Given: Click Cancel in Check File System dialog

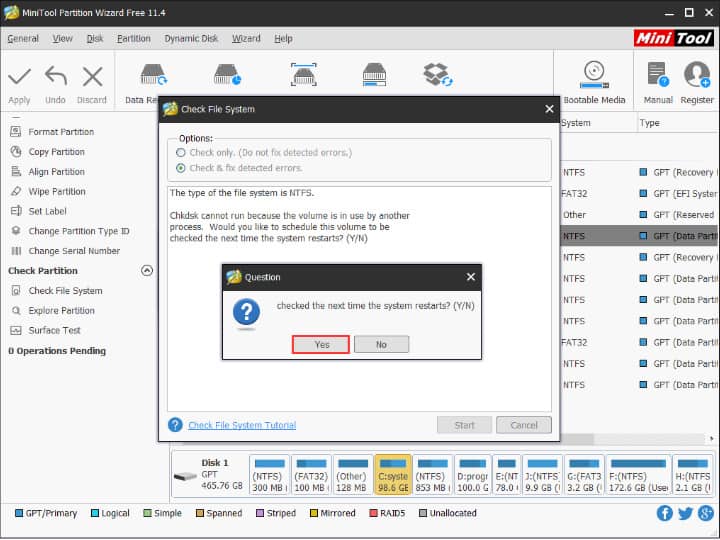Looking at the screenshot, I should [x=524, y=425].
